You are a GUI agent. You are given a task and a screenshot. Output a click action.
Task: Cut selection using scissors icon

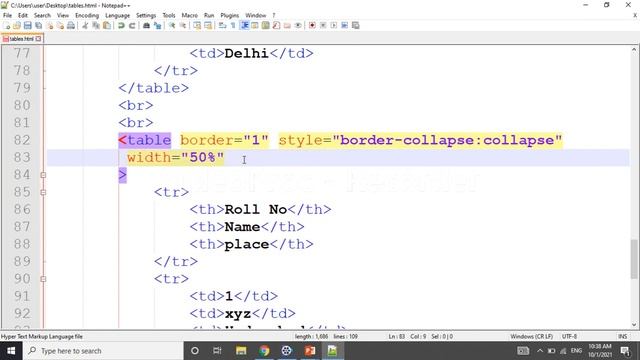pos(85,26)
